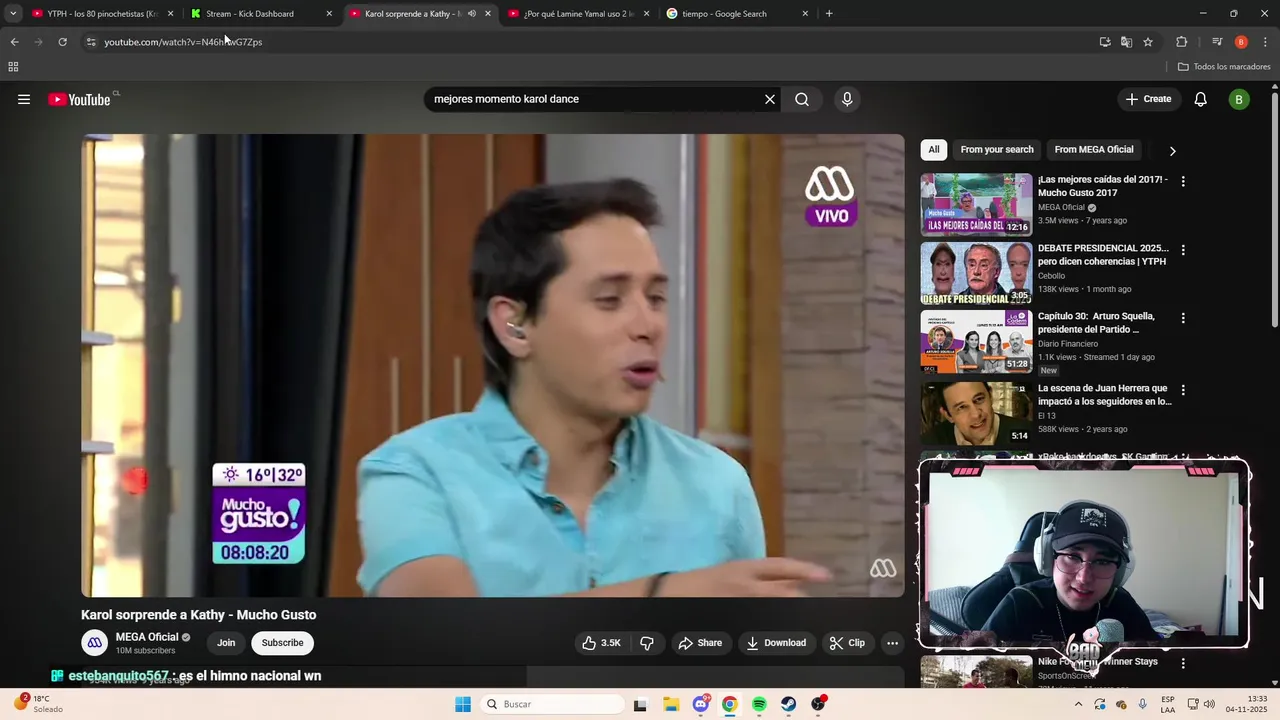Open a new browser tab
The width and height of the screenshot is (1280, 720).
[829, 14]
